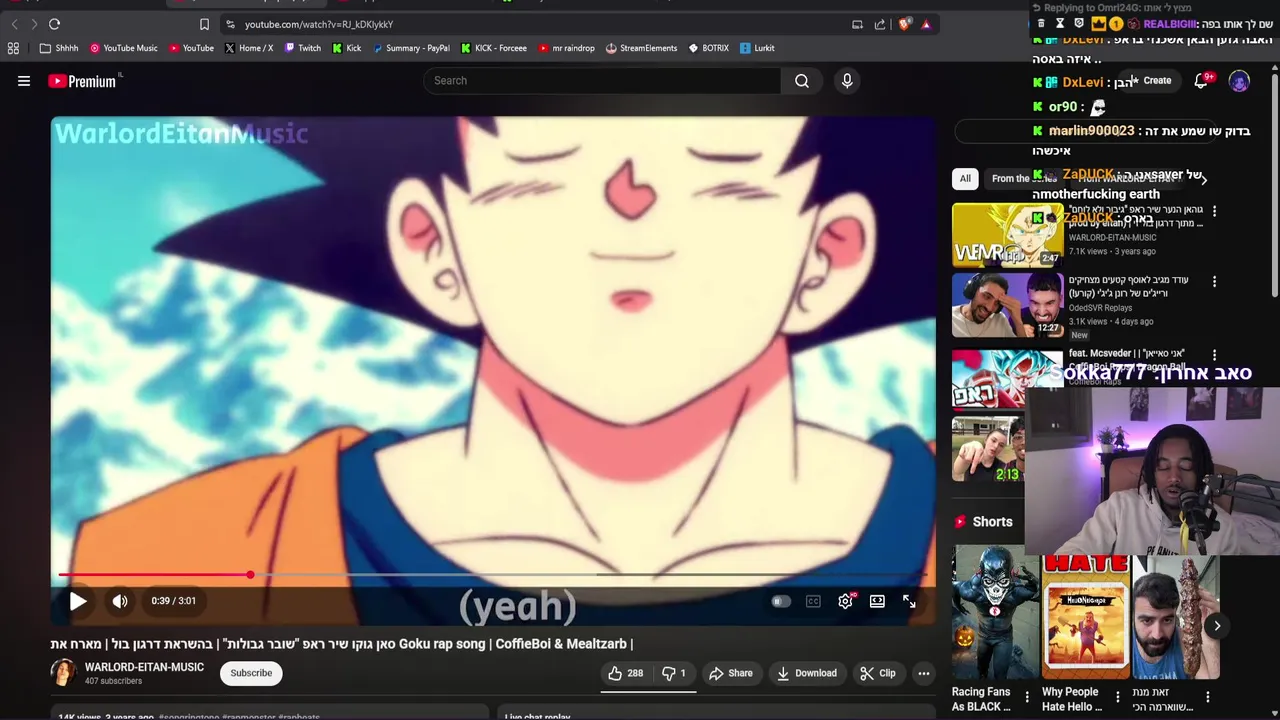Toggle closed captions CC button
The width and height of the screenshot is (1280, 720).
(813, 601)
